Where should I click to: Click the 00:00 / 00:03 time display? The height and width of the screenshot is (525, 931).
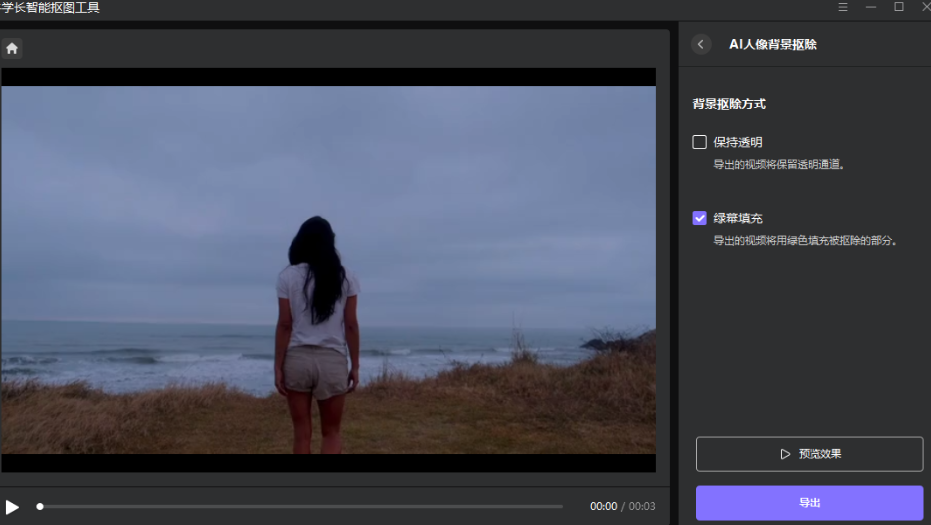click(622, 507)
